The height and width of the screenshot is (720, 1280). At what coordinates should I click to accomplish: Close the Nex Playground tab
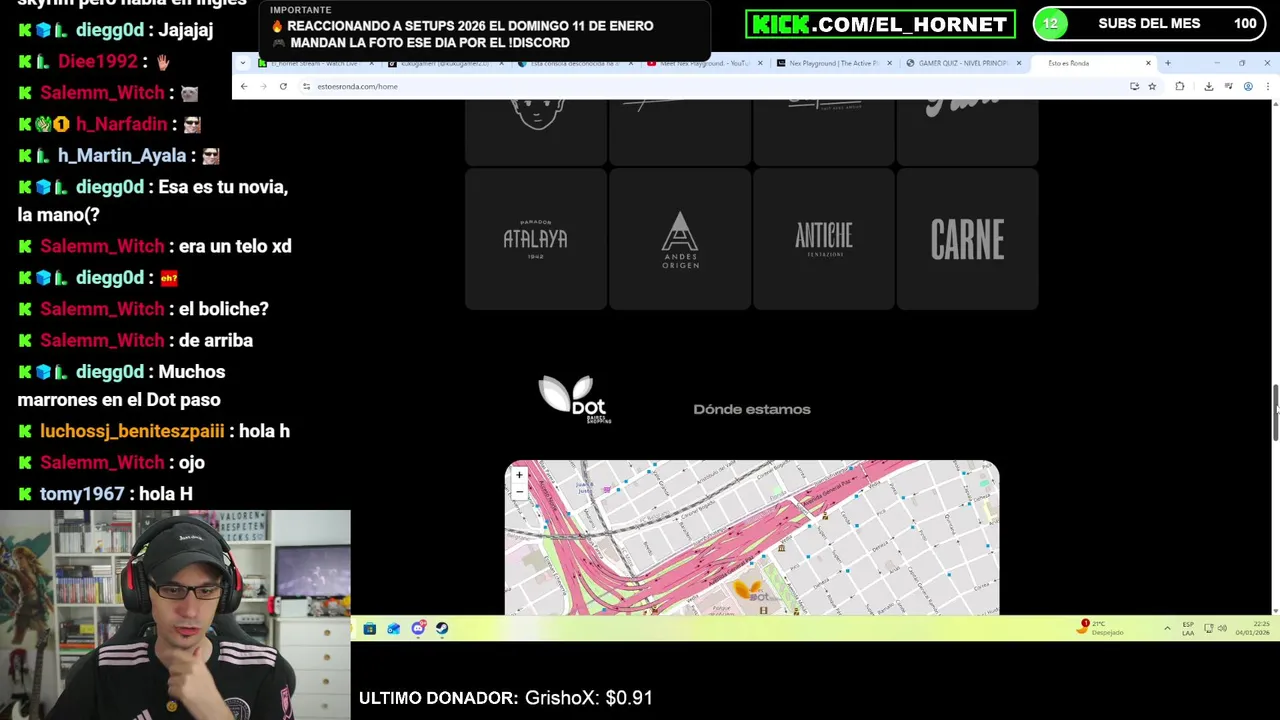[889, 63]
